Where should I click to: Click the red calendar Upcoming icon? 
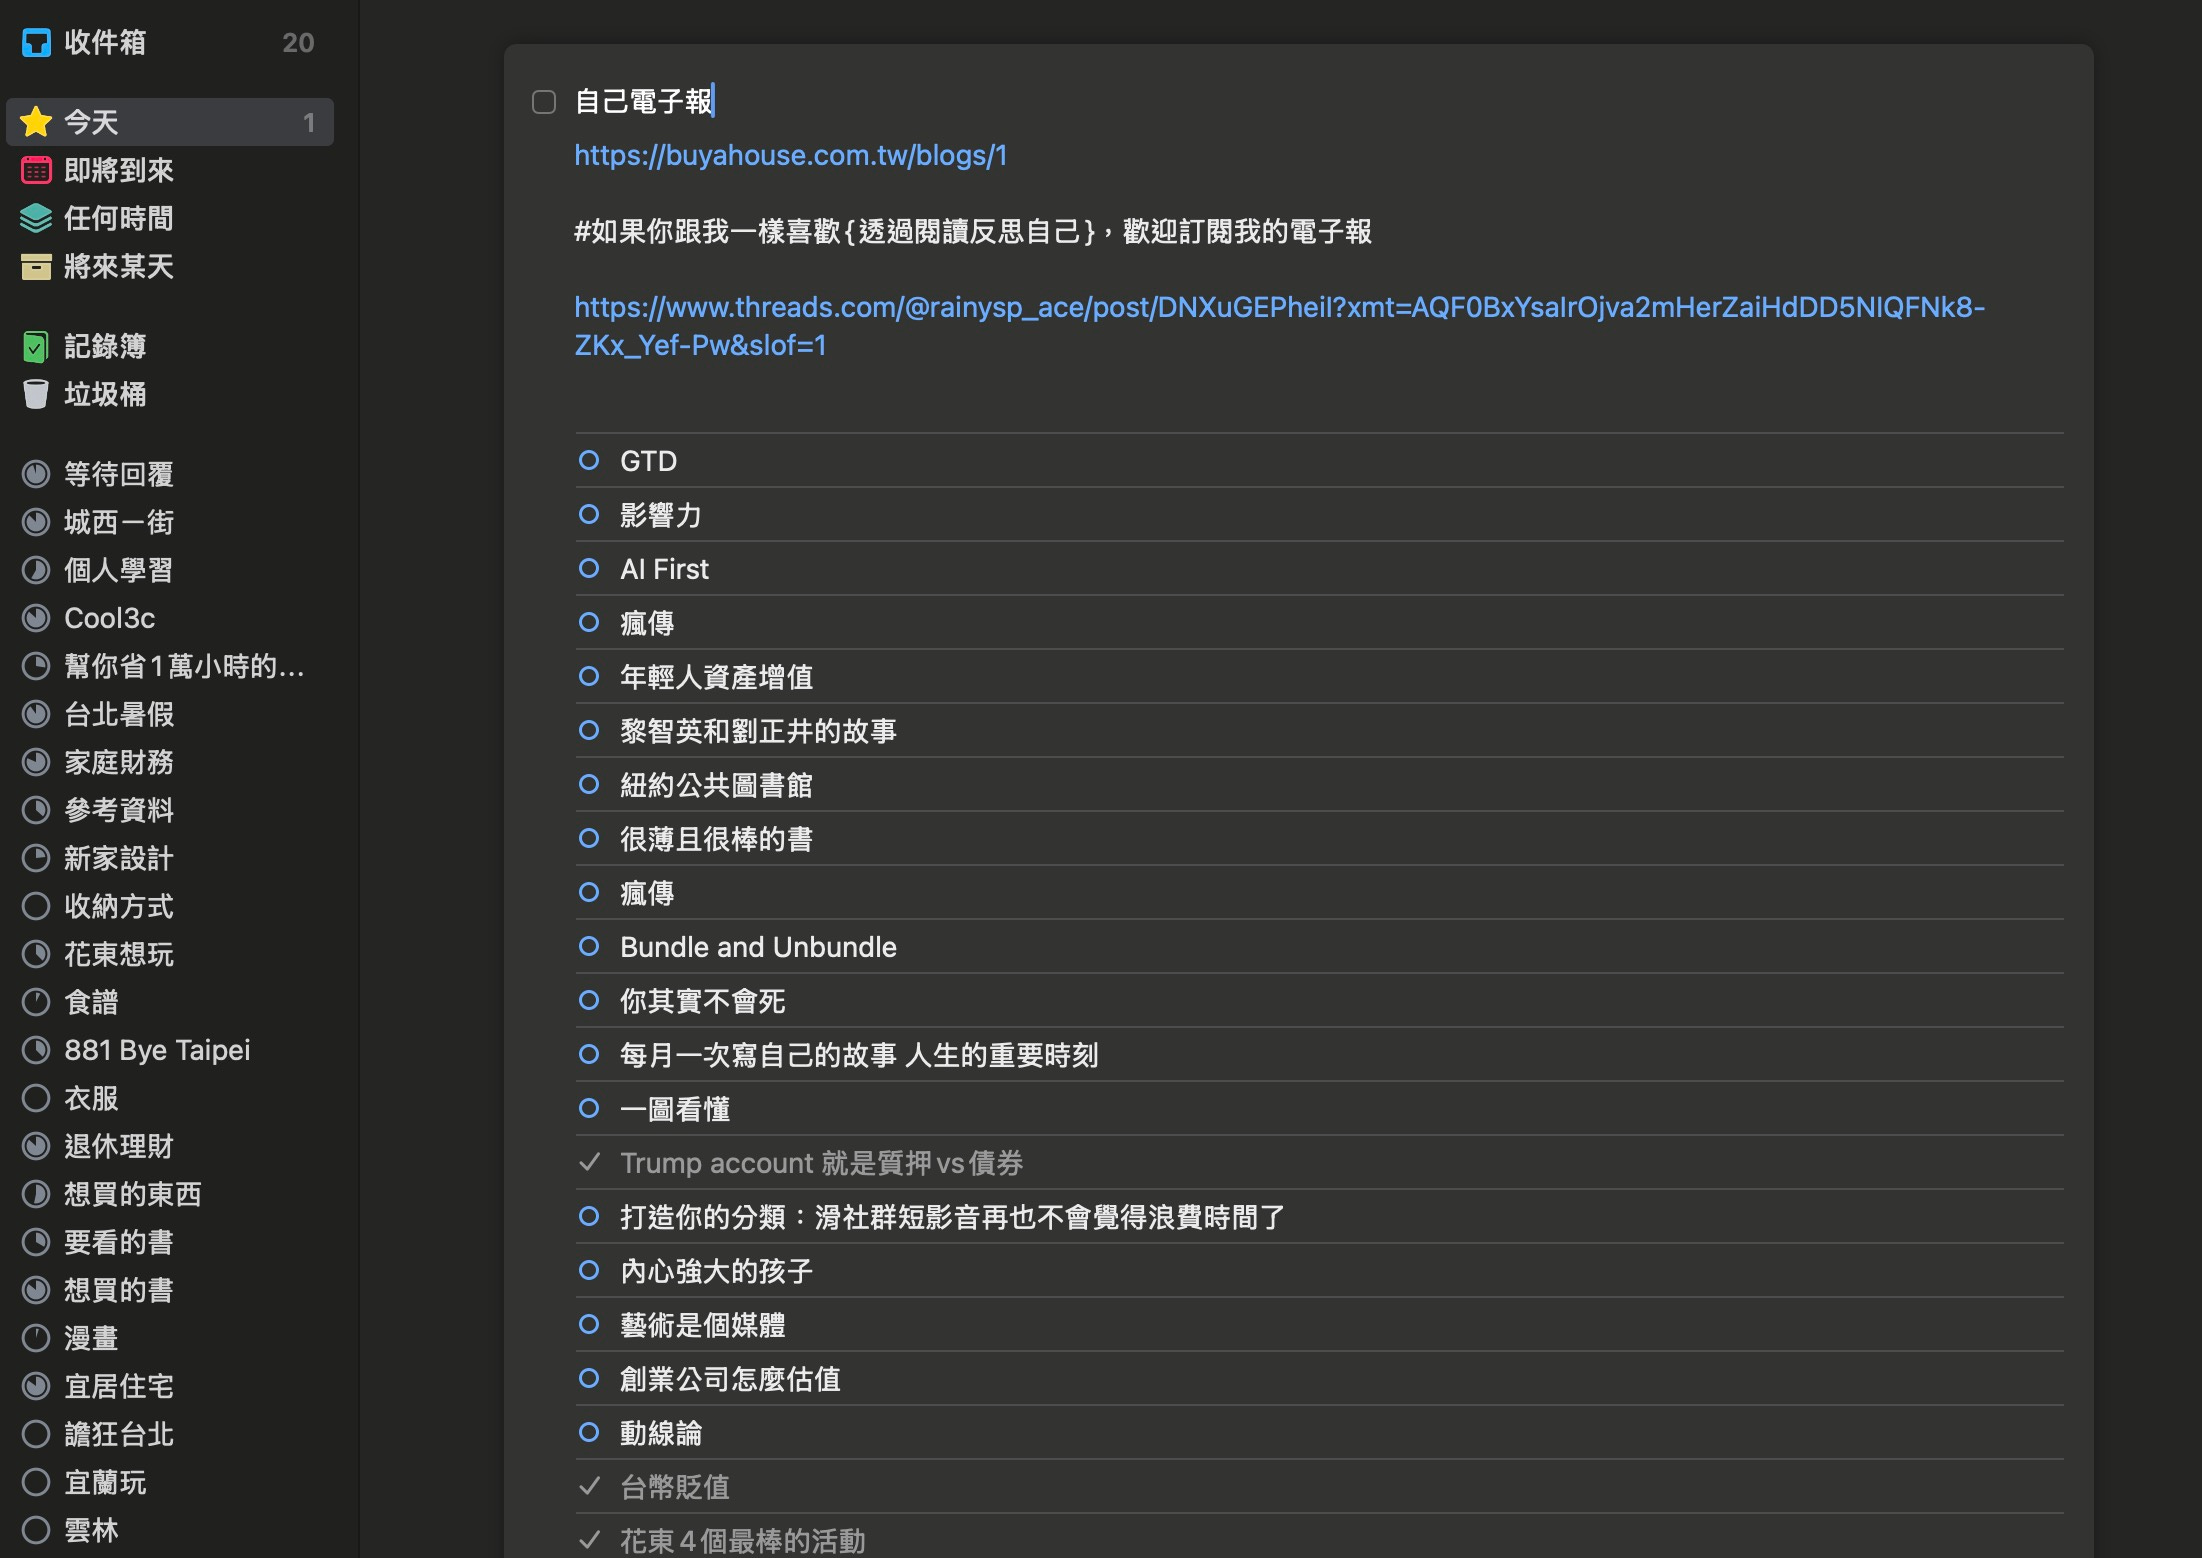[36, 171]
